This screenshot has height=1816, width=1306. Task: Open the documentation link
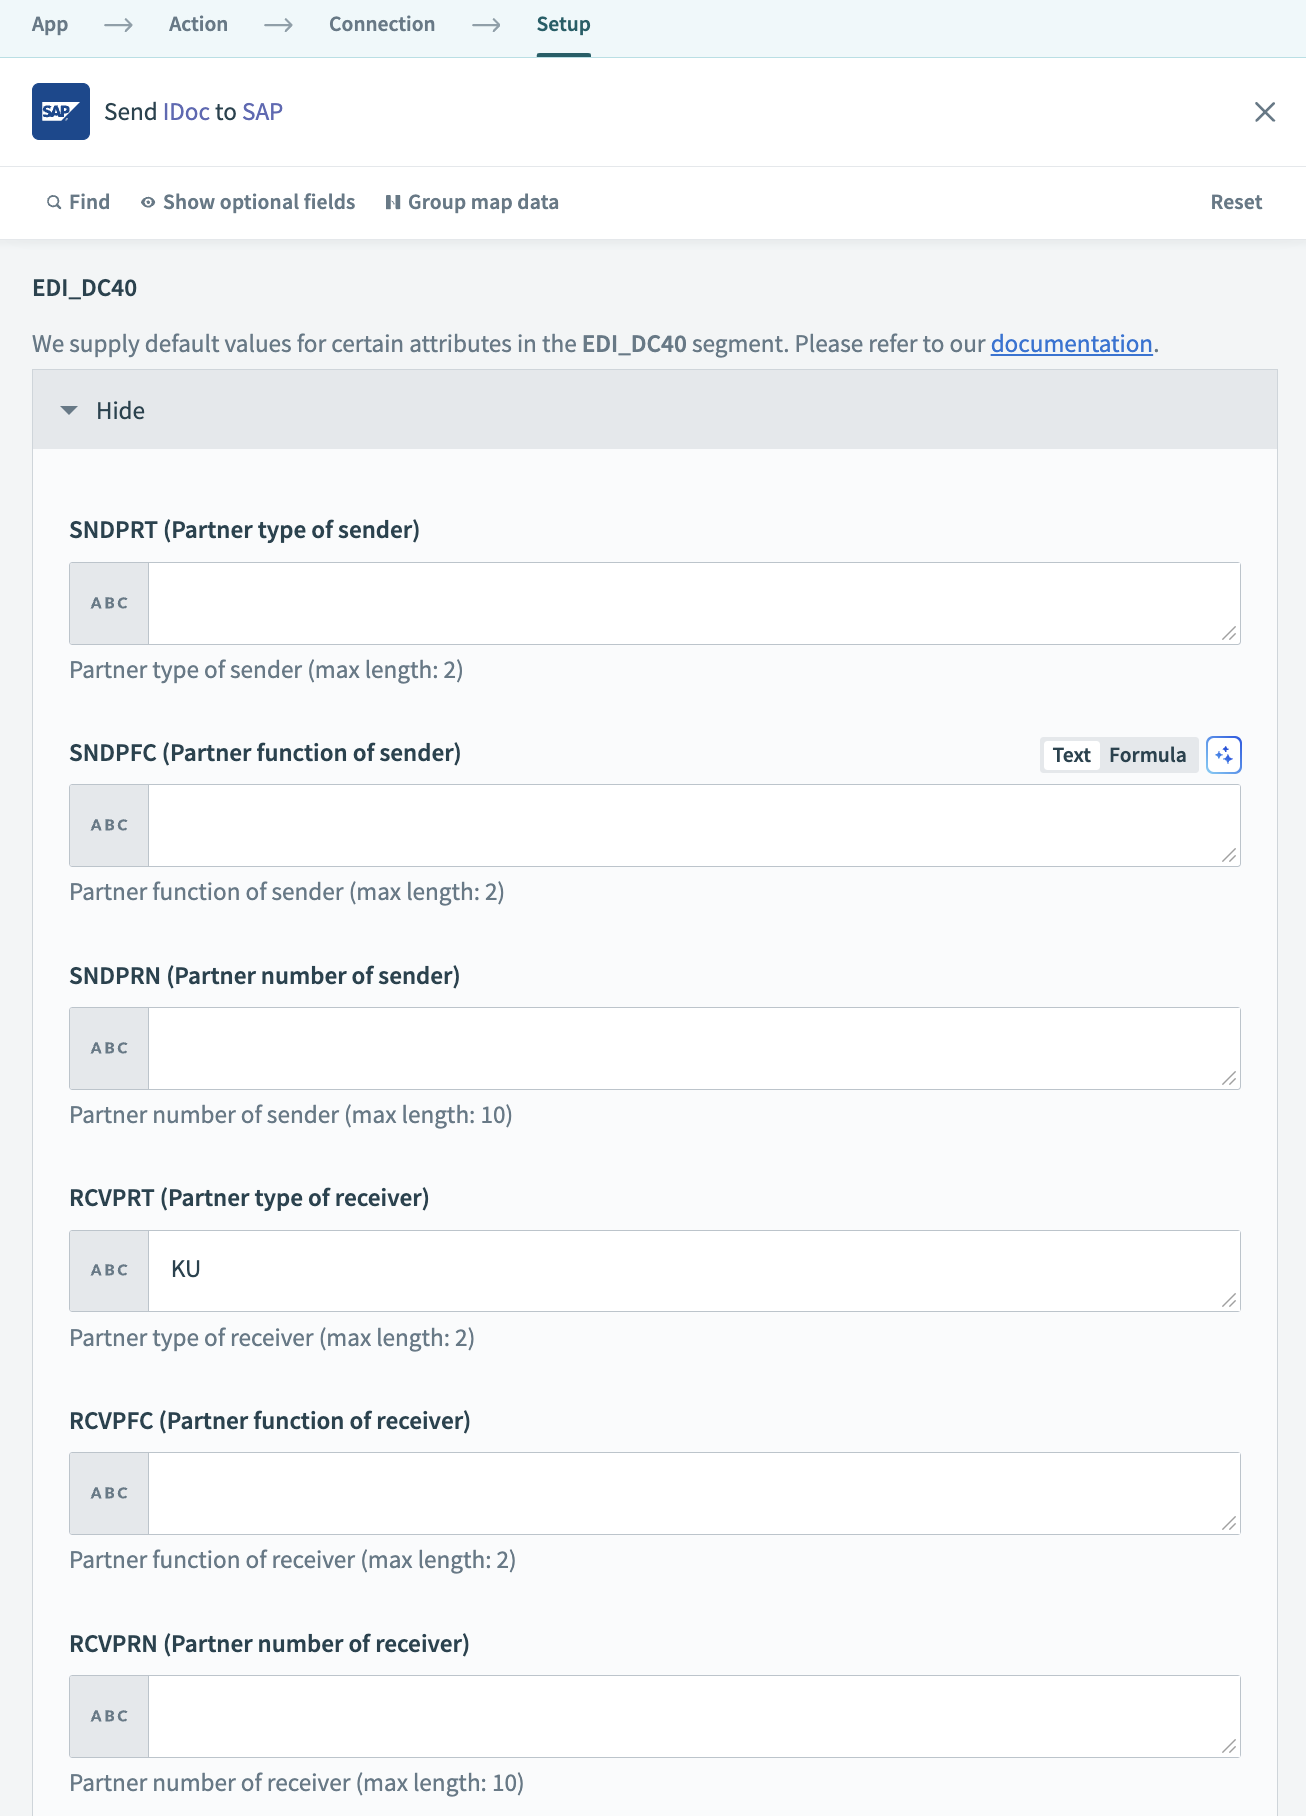(x=1071, y=344)
